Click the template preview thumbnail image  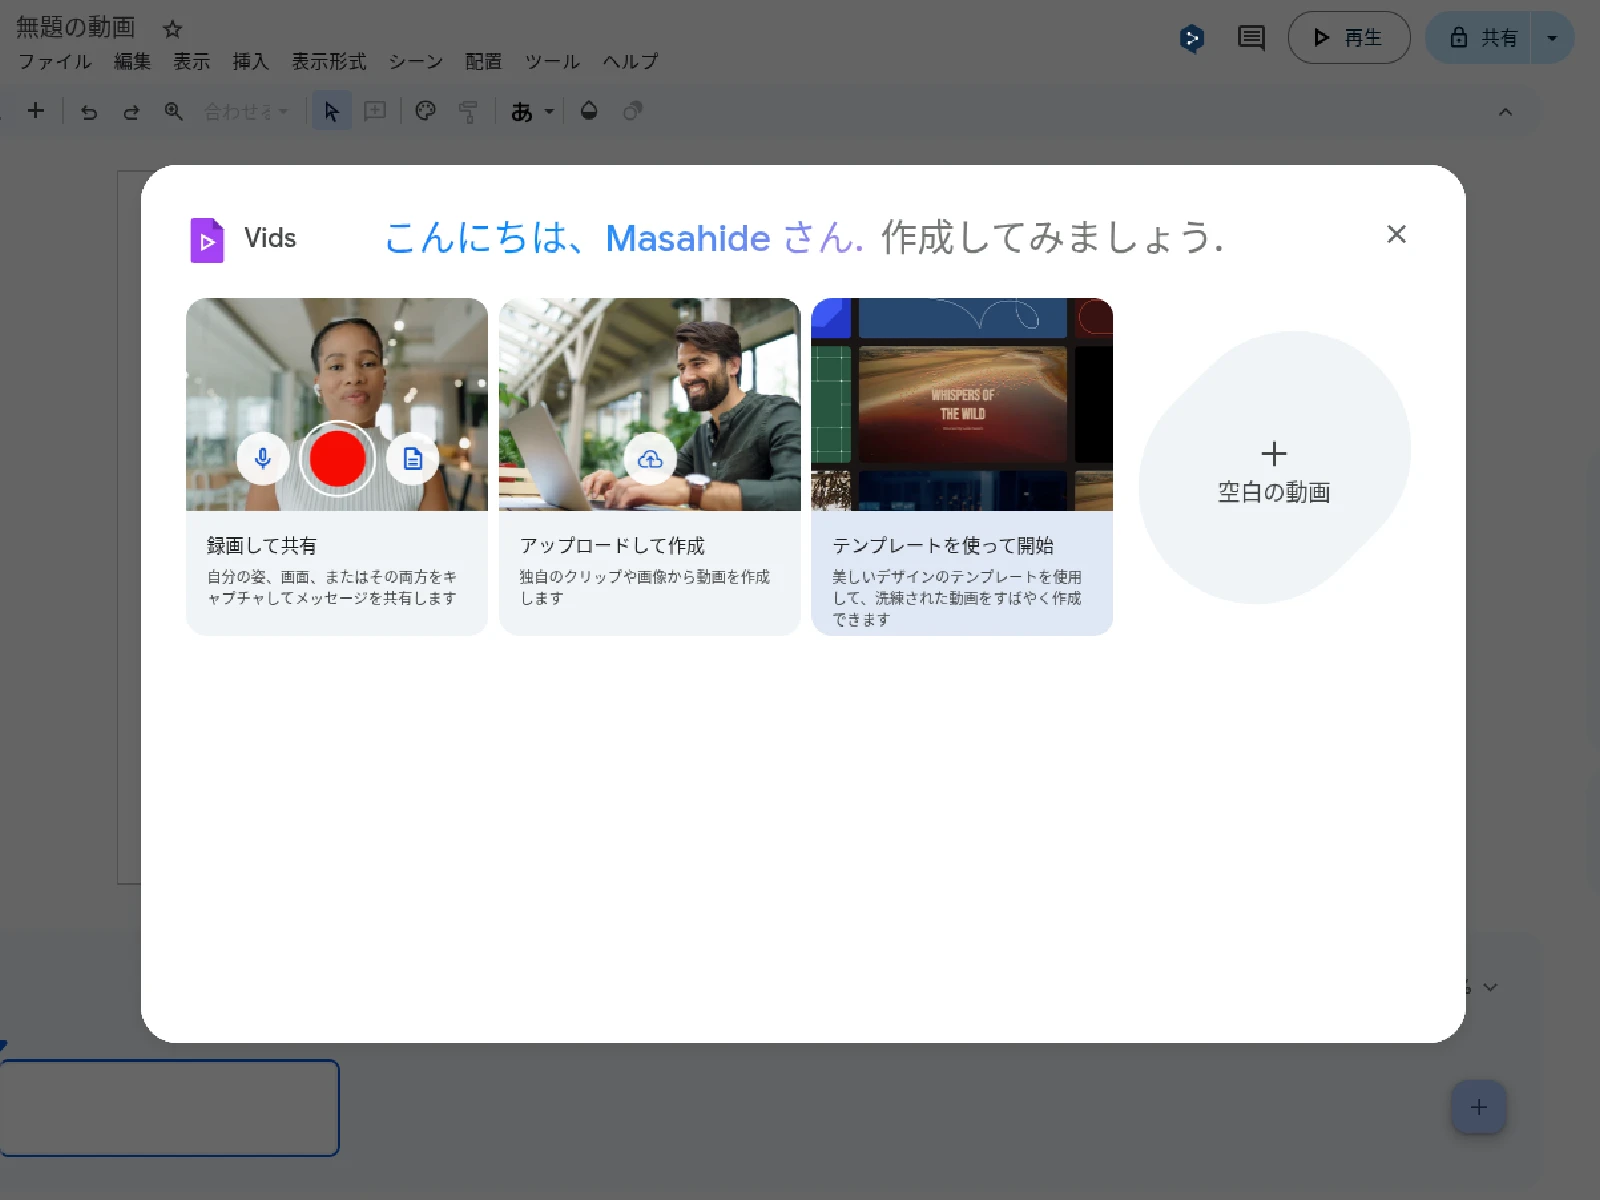(962, 404)
